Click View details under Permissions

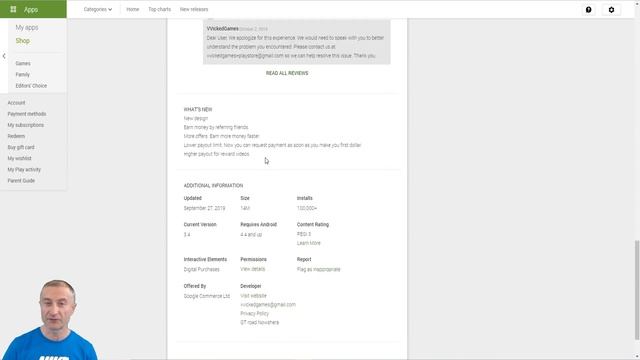tap(253, 269)
